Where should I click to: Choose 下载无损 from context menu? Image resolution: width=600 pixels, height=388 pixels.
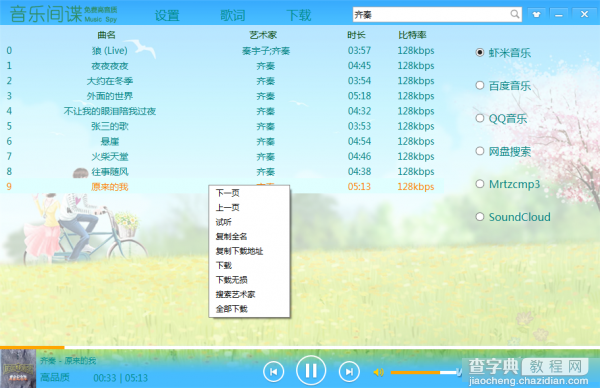tap(249, 280)
